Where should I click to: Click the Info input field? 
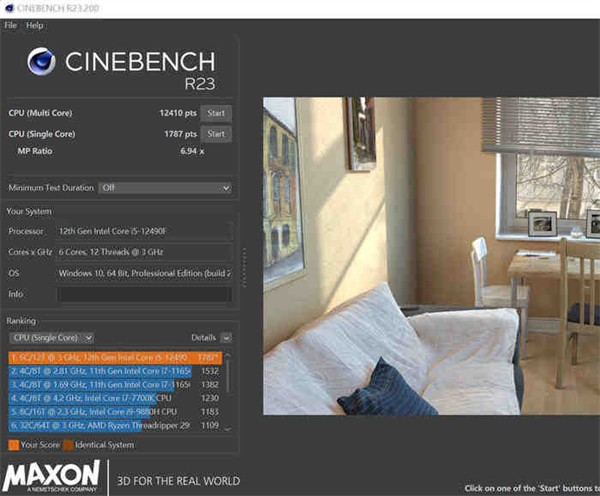(145, 294)
